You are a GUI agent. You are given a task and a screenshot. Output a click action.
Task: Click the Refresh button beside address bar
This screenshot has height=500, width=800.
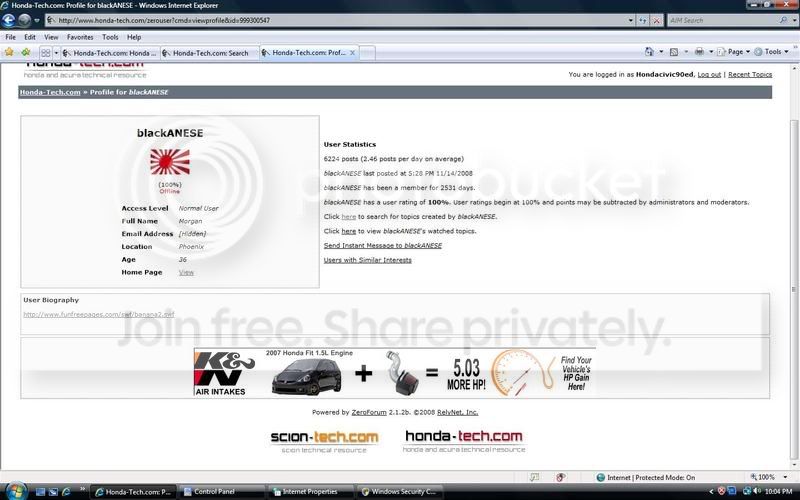pyautogui.click(x=643, y=20)
